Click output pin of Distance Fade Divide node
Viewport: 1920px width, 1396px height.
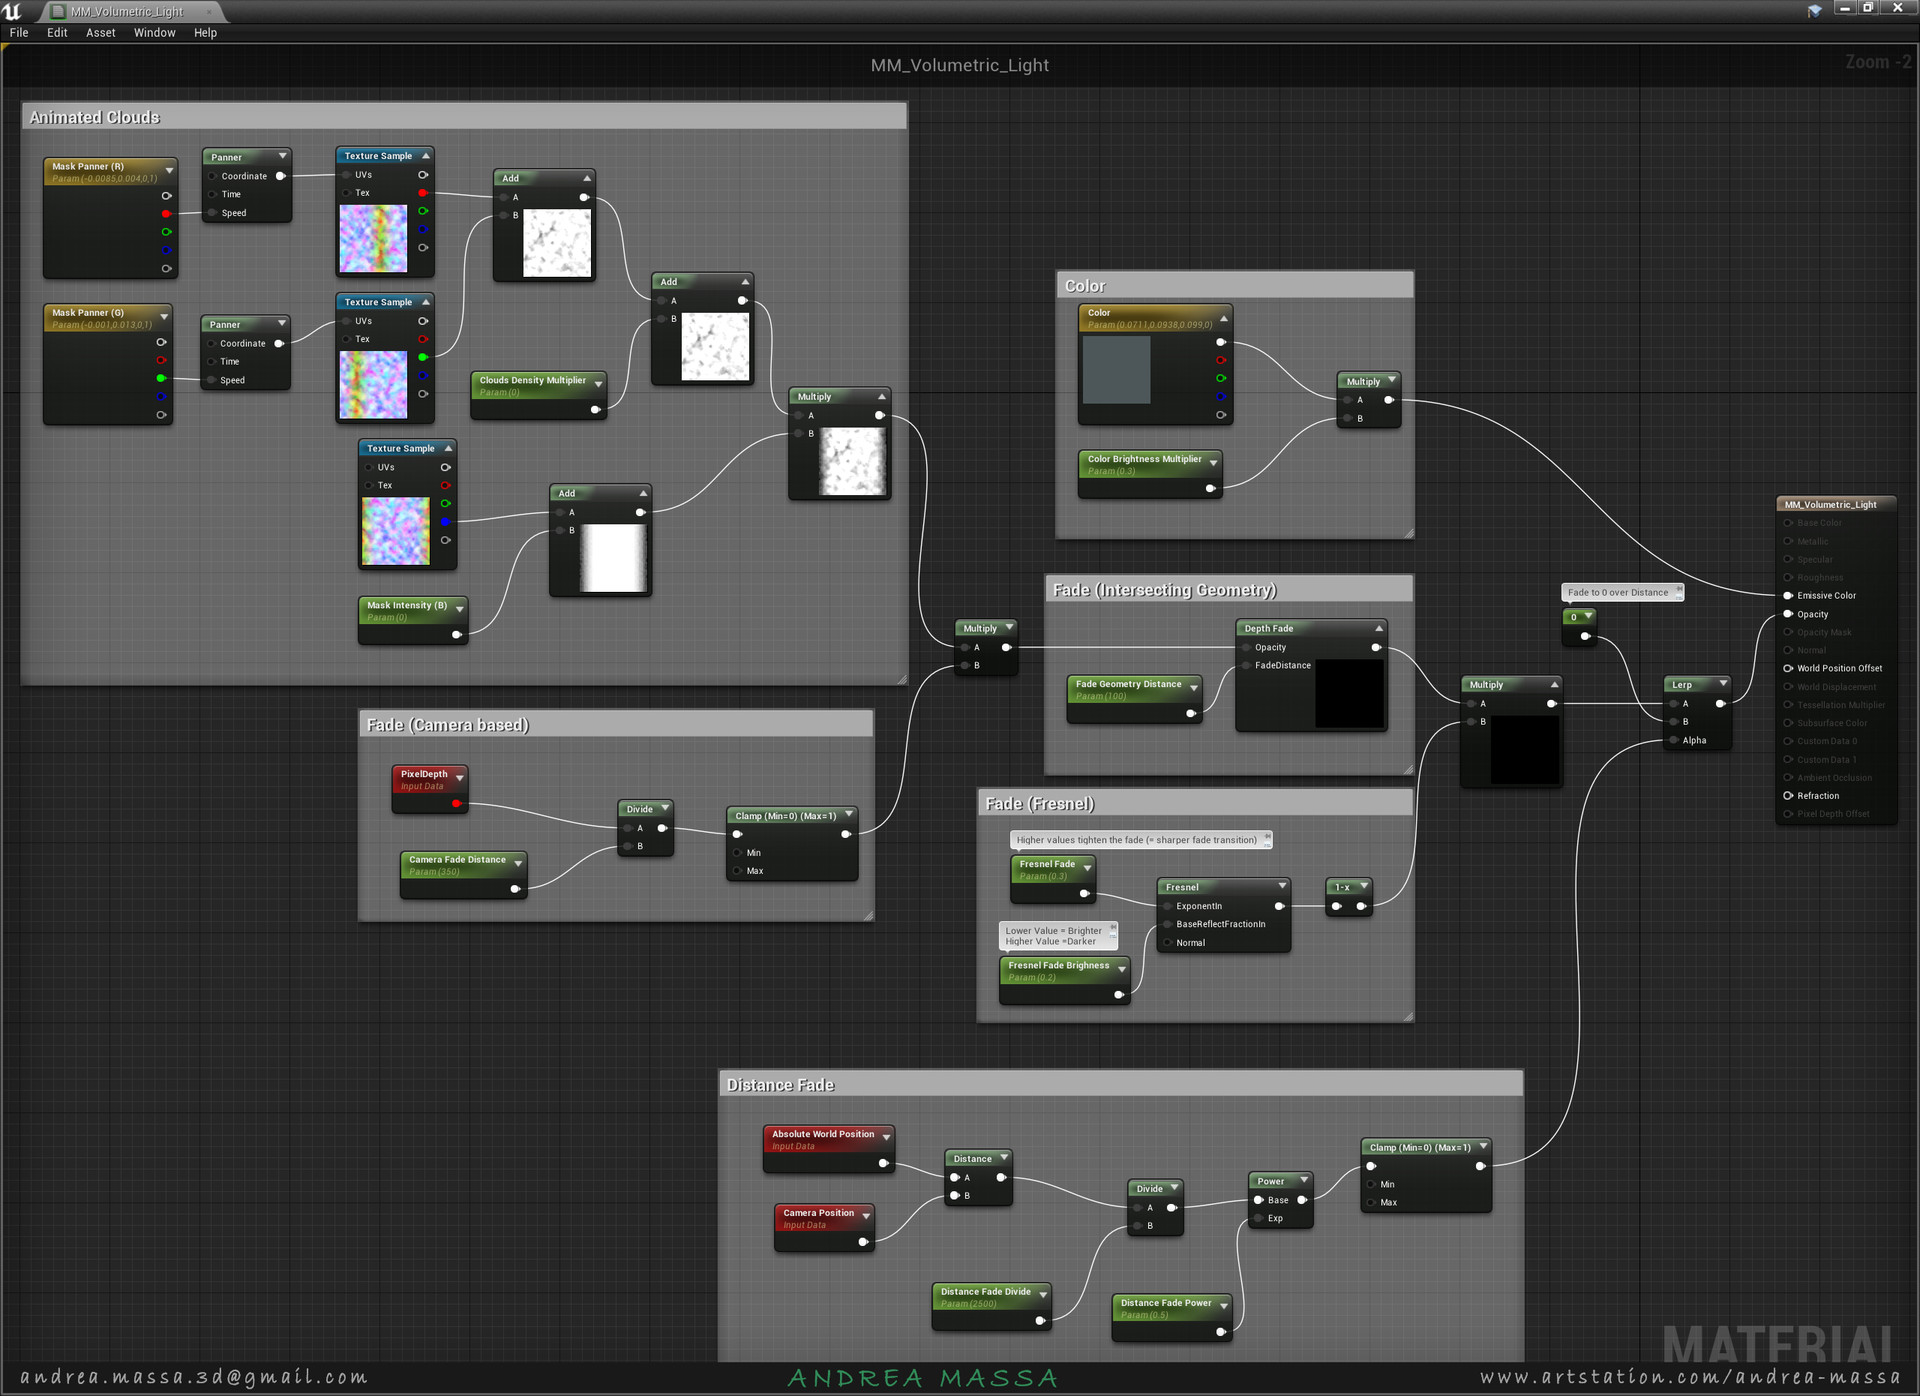point(1040,1321)
